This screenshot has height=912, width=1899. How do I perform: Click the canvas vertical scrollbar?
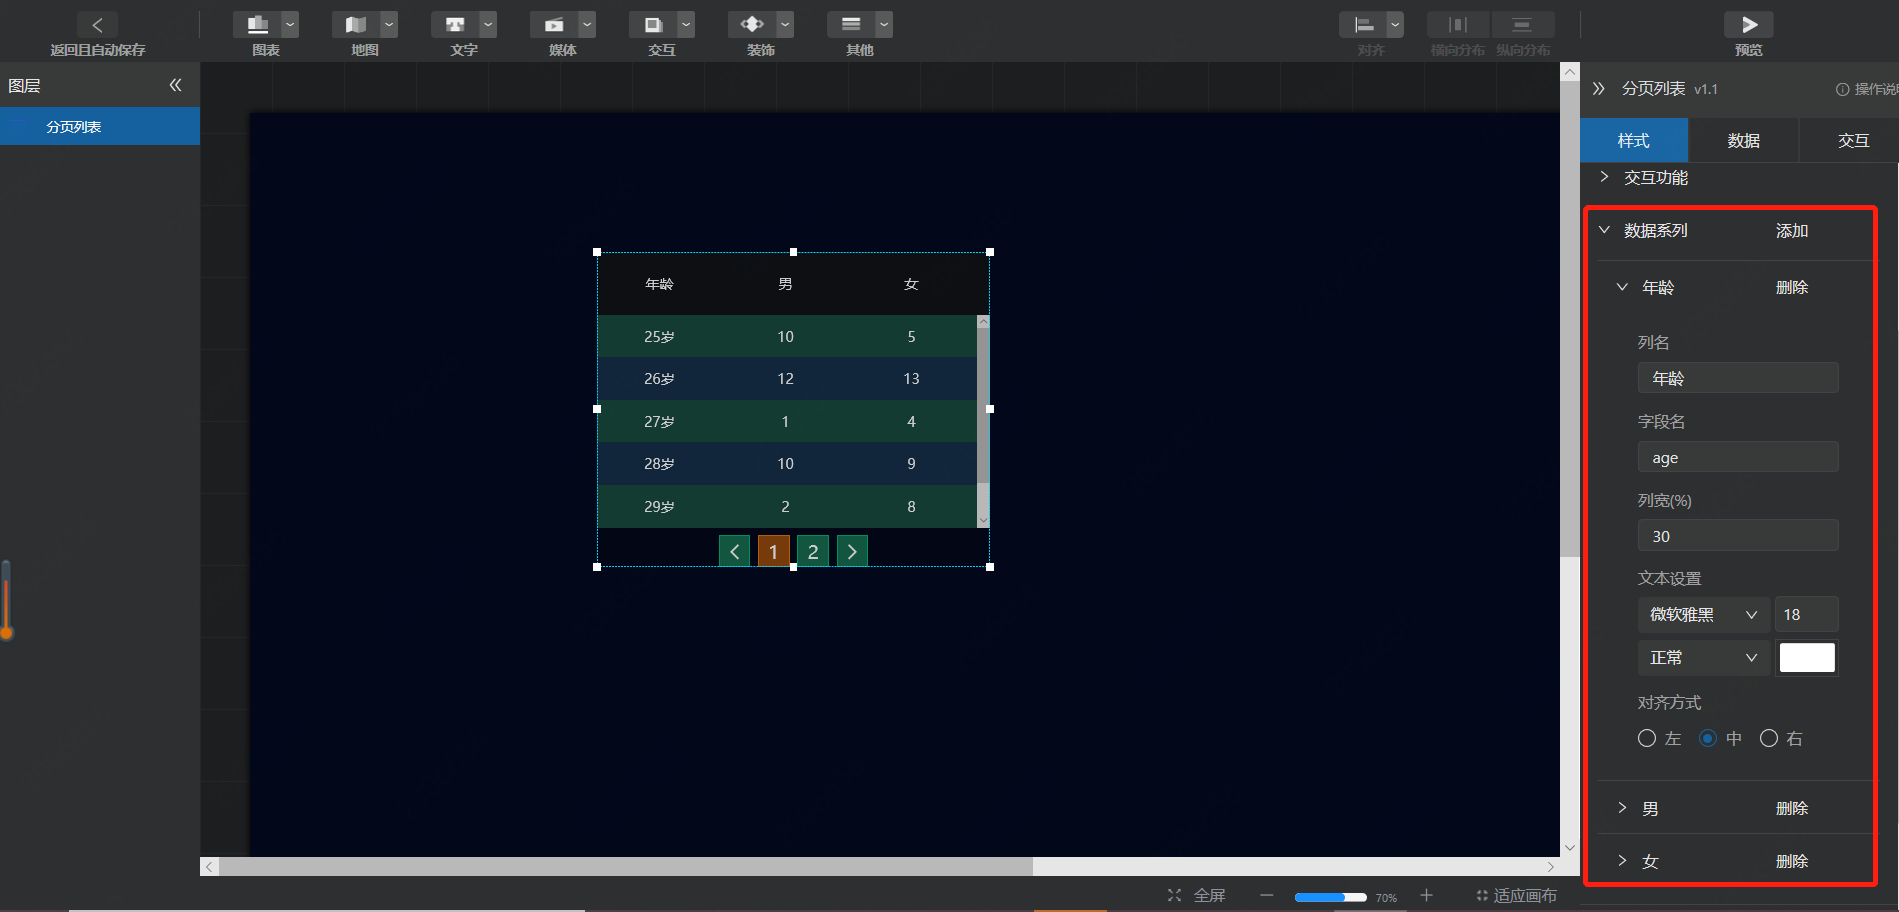tap(1570, 320)
